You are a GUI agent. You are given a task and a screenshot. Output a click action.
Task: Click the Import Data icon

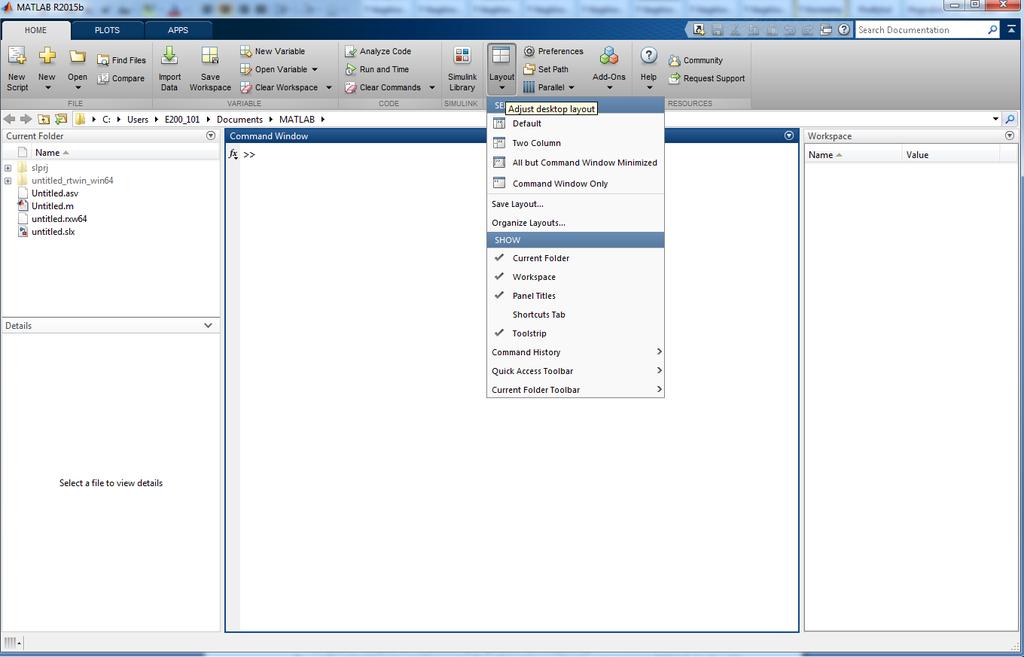(x=169, y=56)
